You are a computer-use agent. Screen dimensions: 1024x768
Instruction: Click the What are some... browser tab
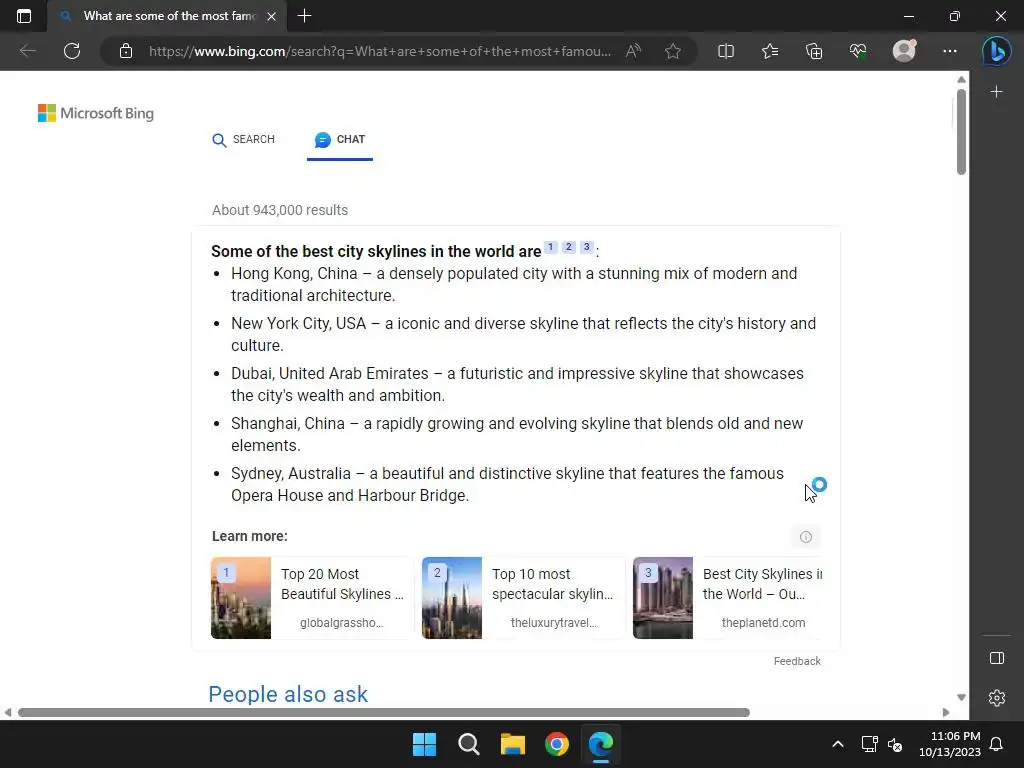pyautogui.click(x=168, y=16)
